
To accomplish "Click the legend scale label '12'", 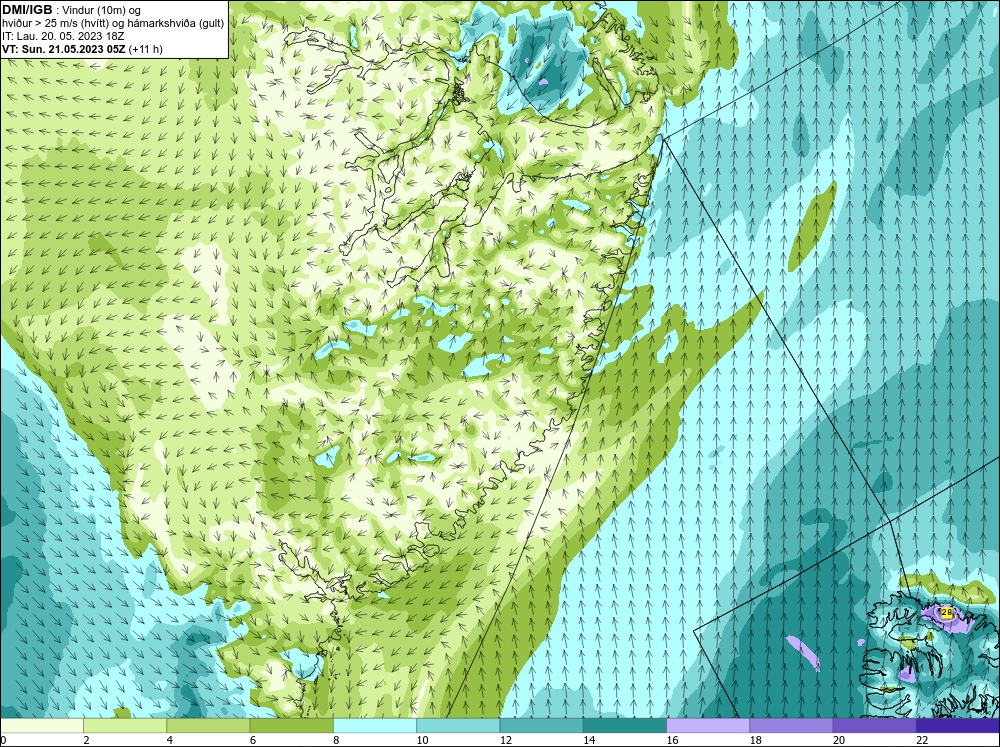I will point(506,740).
